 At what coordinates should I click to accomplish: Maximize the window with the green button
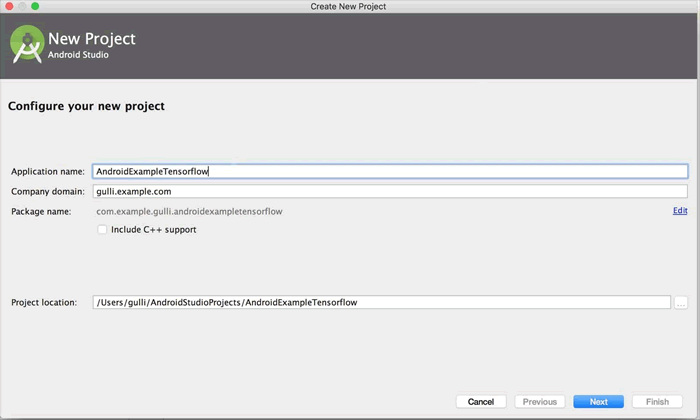point(35,6)
